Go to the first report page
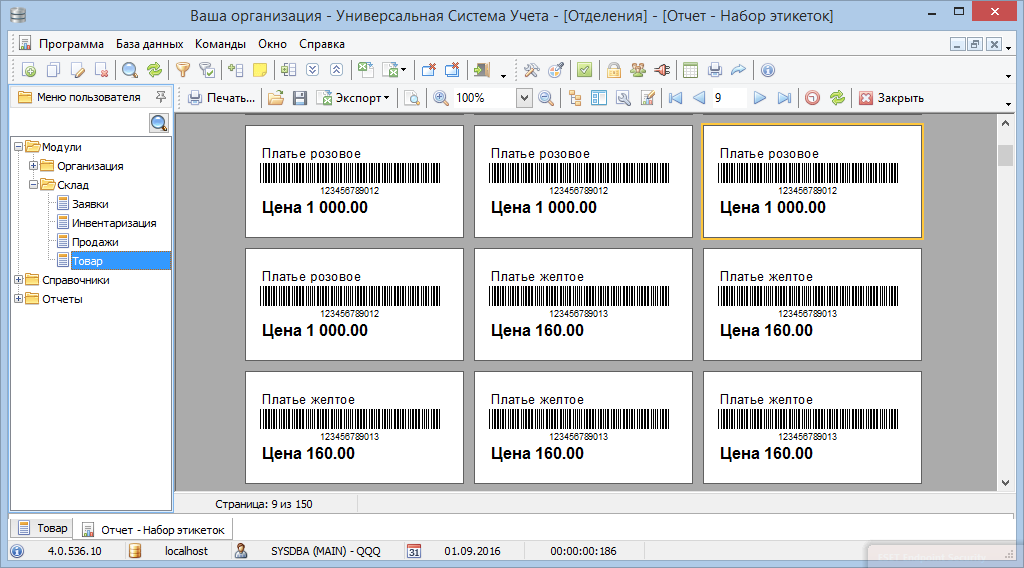Screen dimensions: 1024x568 tap(675, 98)
